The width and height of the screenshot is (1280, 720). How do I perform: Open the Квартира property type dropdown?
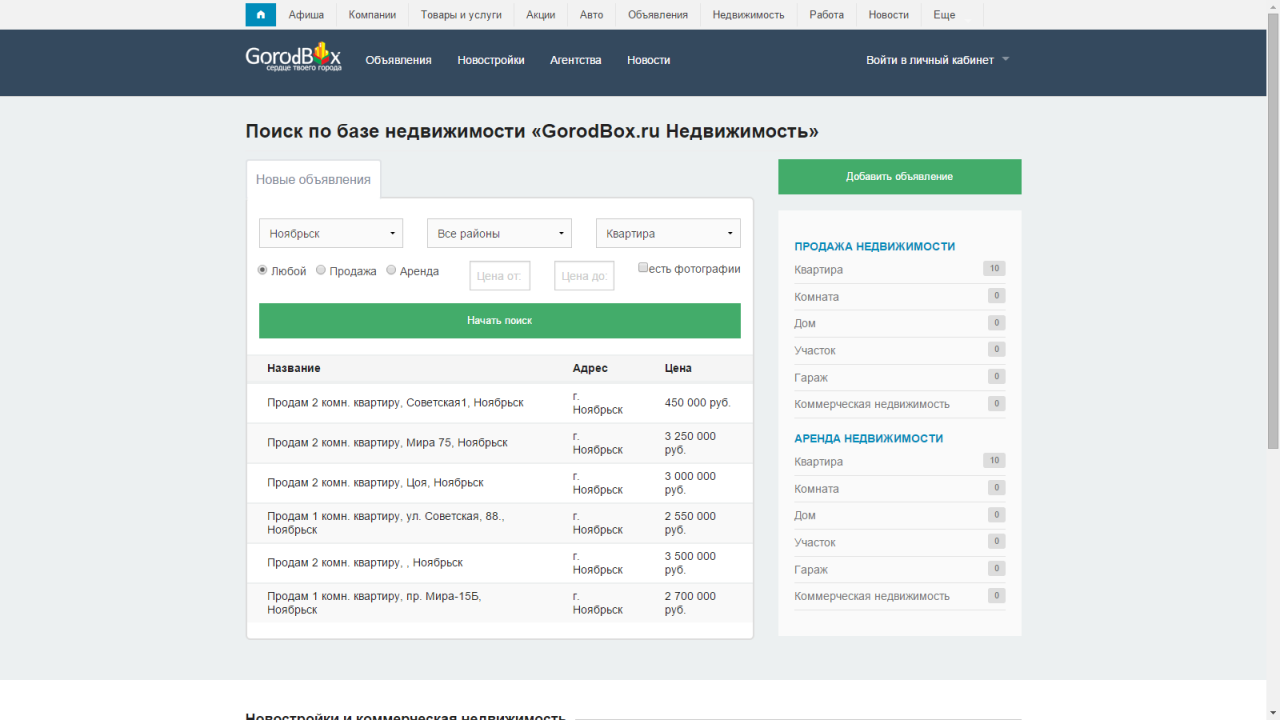[668, 233]
